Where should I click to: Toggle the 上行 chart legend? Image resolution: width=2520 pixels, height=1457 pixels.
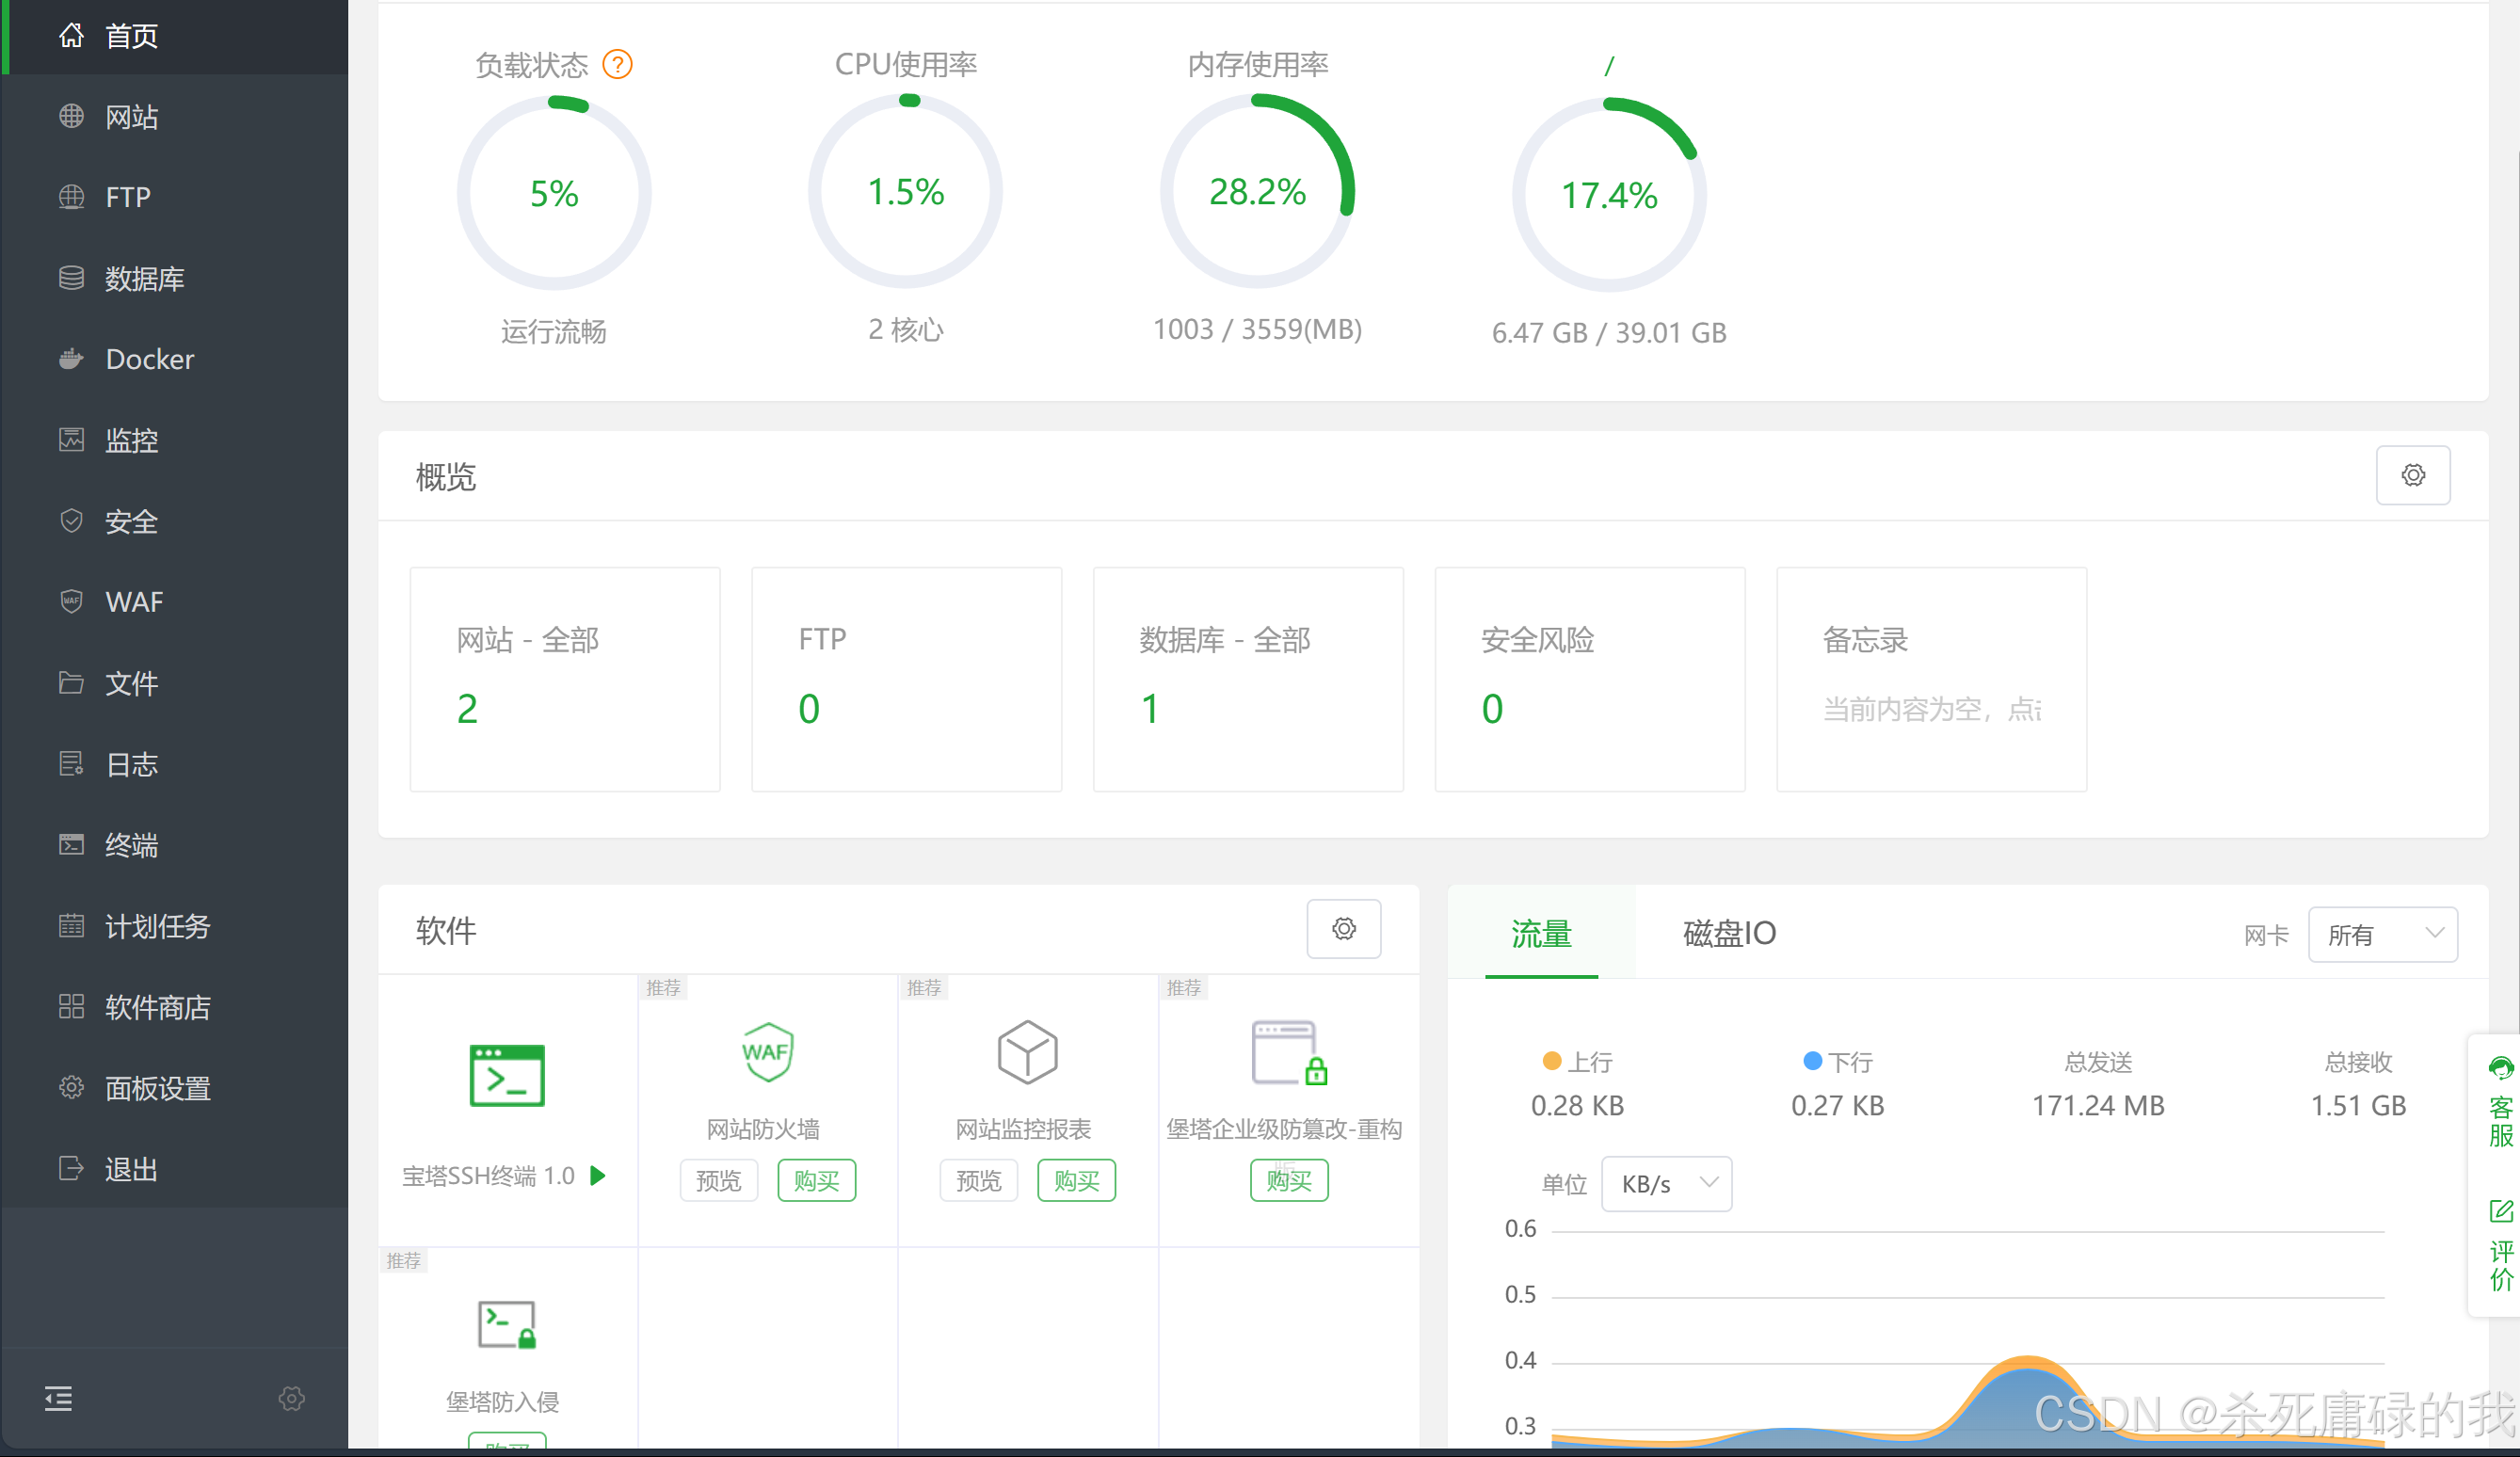click(x=1578, y=1061)
